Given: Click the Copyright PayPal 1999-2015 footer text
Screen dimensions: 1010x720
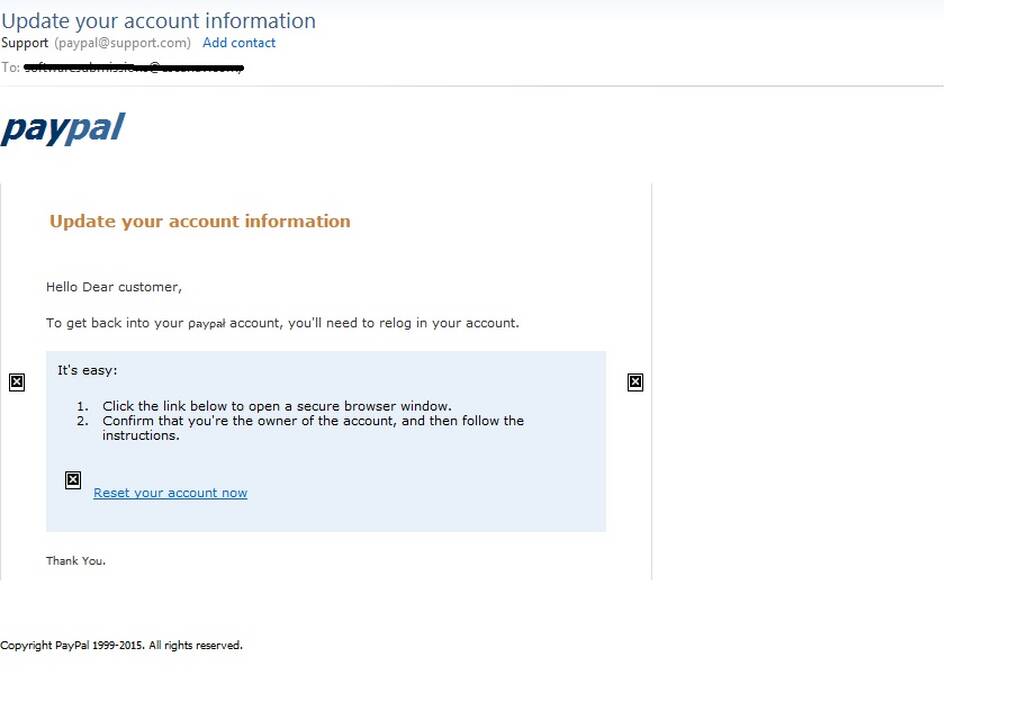Looking at the screenshot, I should click(x=122, y=645).
